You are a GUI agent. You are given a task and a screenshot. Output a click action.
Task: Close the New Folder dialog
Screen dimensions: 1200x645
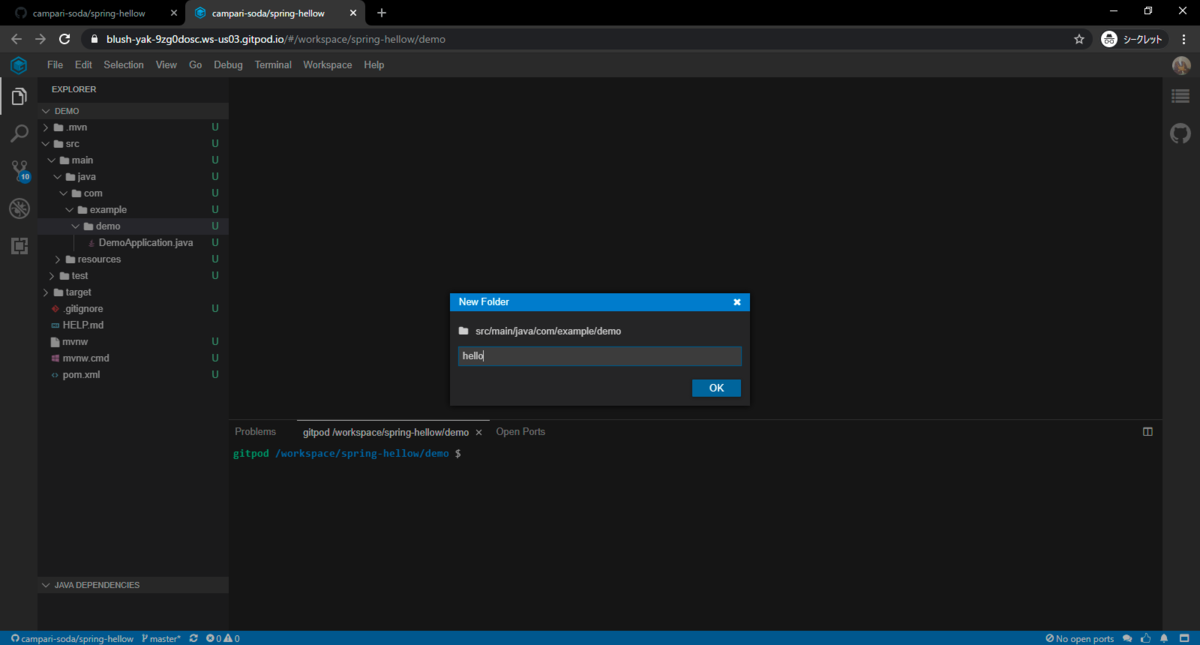[x=737, y=302]
